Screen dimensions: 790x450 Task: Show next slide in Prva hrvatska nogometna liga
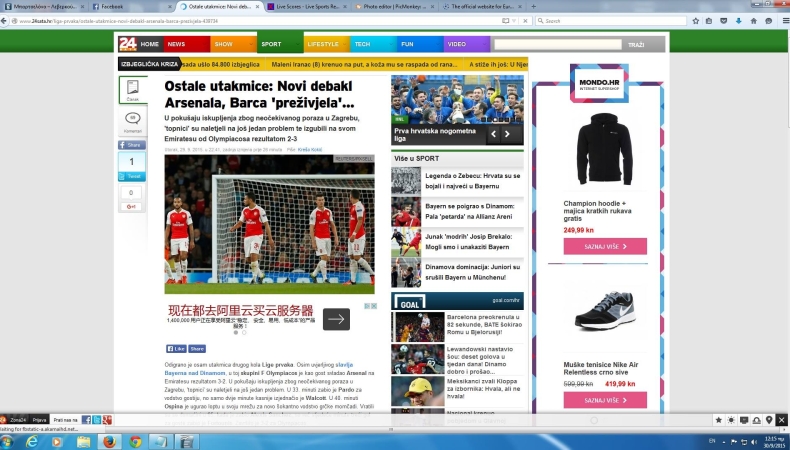pos(507,134)
